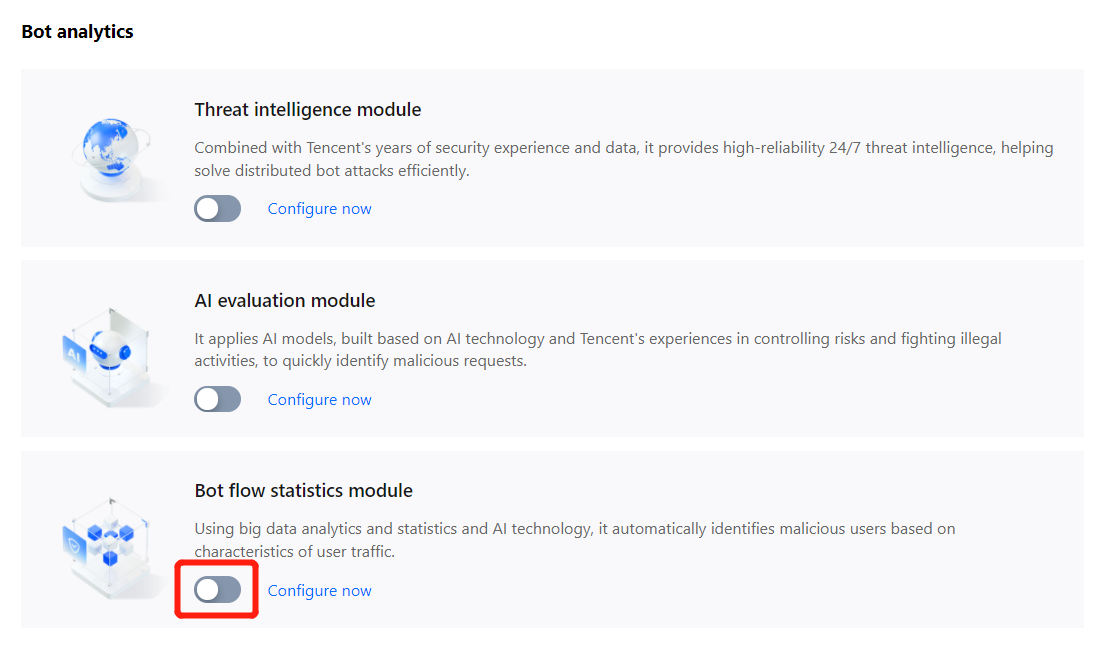Click the Bot flow statistics cube icon

pos(106,540)
